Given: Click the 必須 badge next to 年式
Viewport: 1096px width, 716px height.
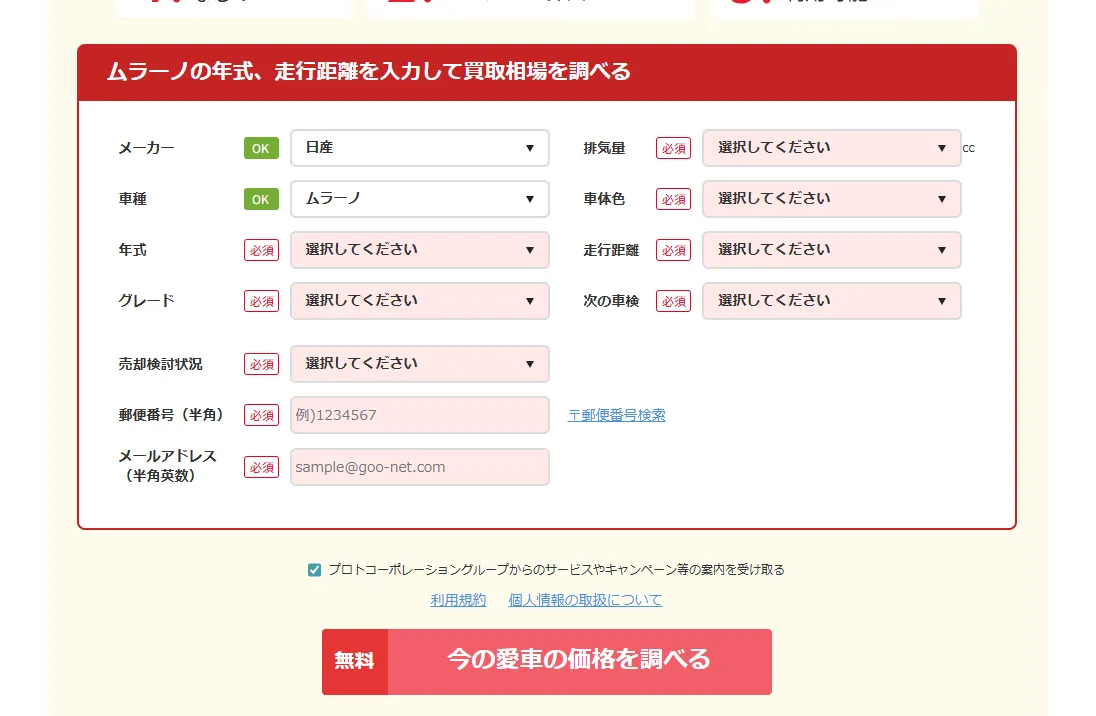Looking at the screenshot, I should click(261, 250).
